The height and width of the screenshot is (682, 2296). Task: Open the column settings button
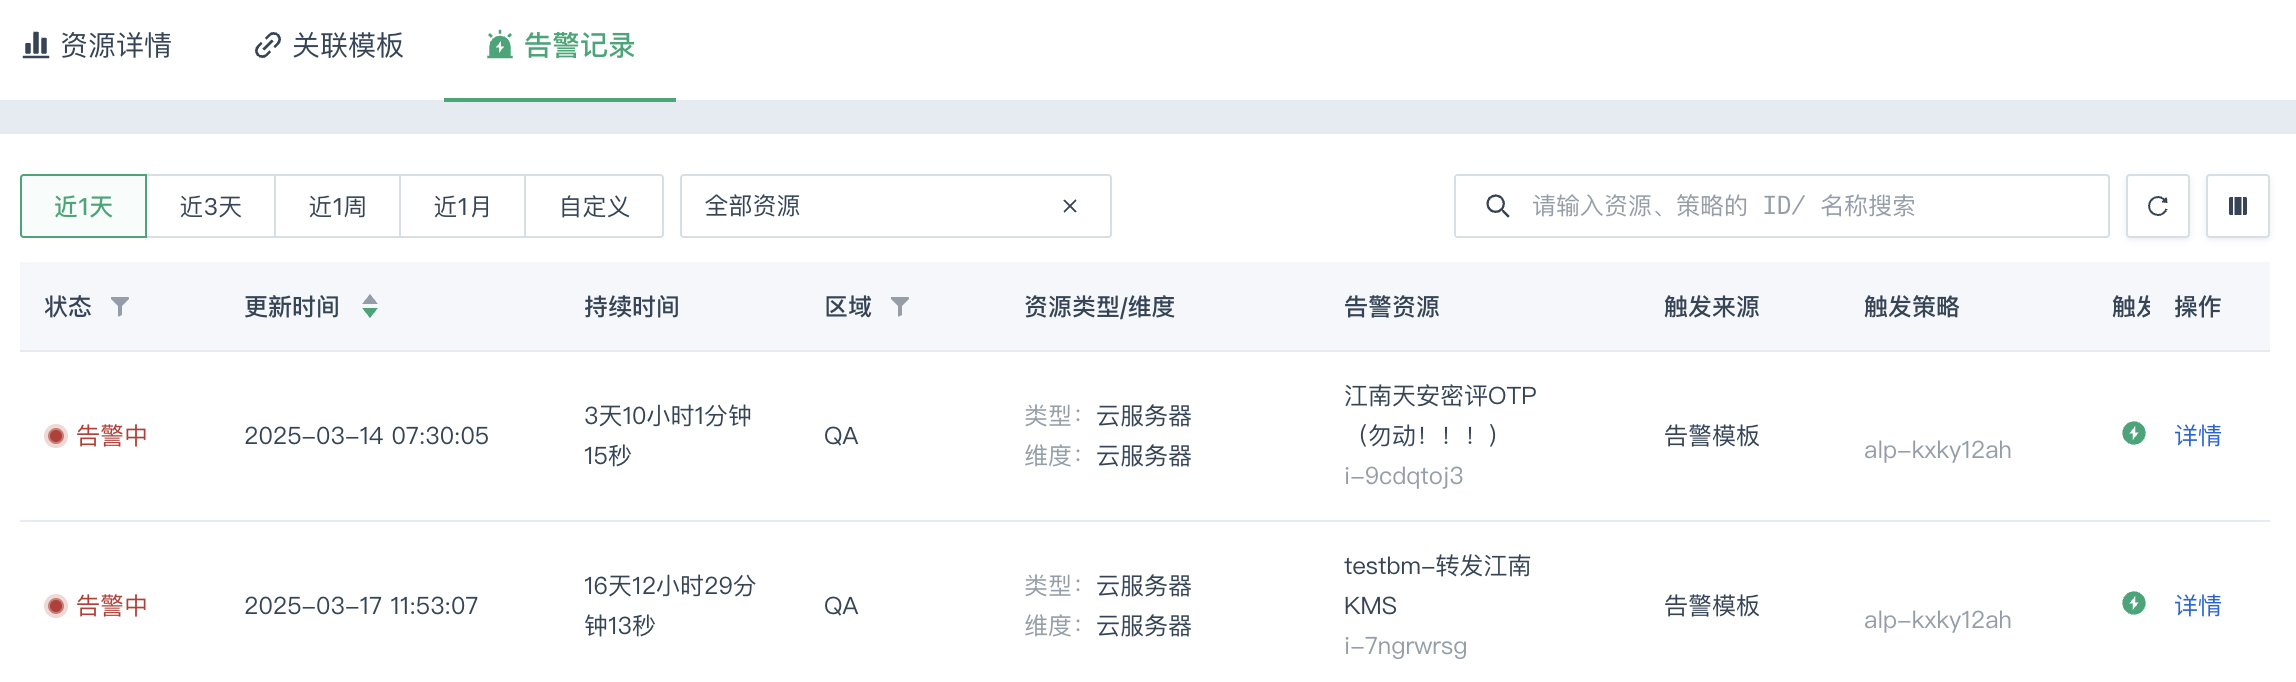pos(2238,206)
